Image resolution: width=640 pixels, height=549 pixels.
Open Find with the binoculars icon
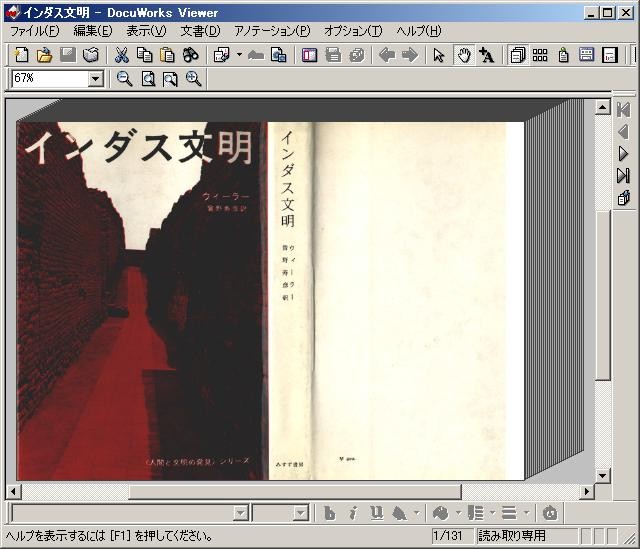[190, 55]
